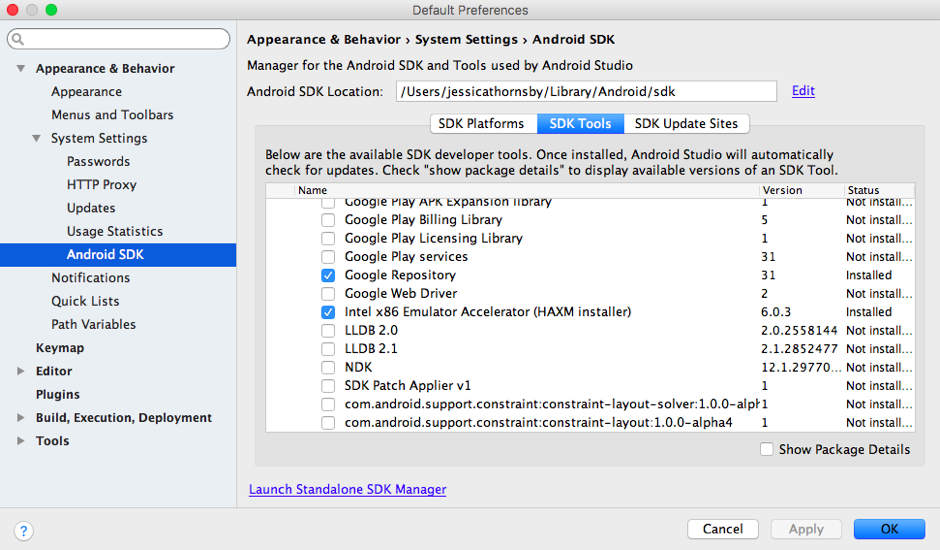Uncheck Intel x86 Emulator Accelerator checkbox
Image resolution: width=940 pixels, height=550 pixels.
point(328,312)
